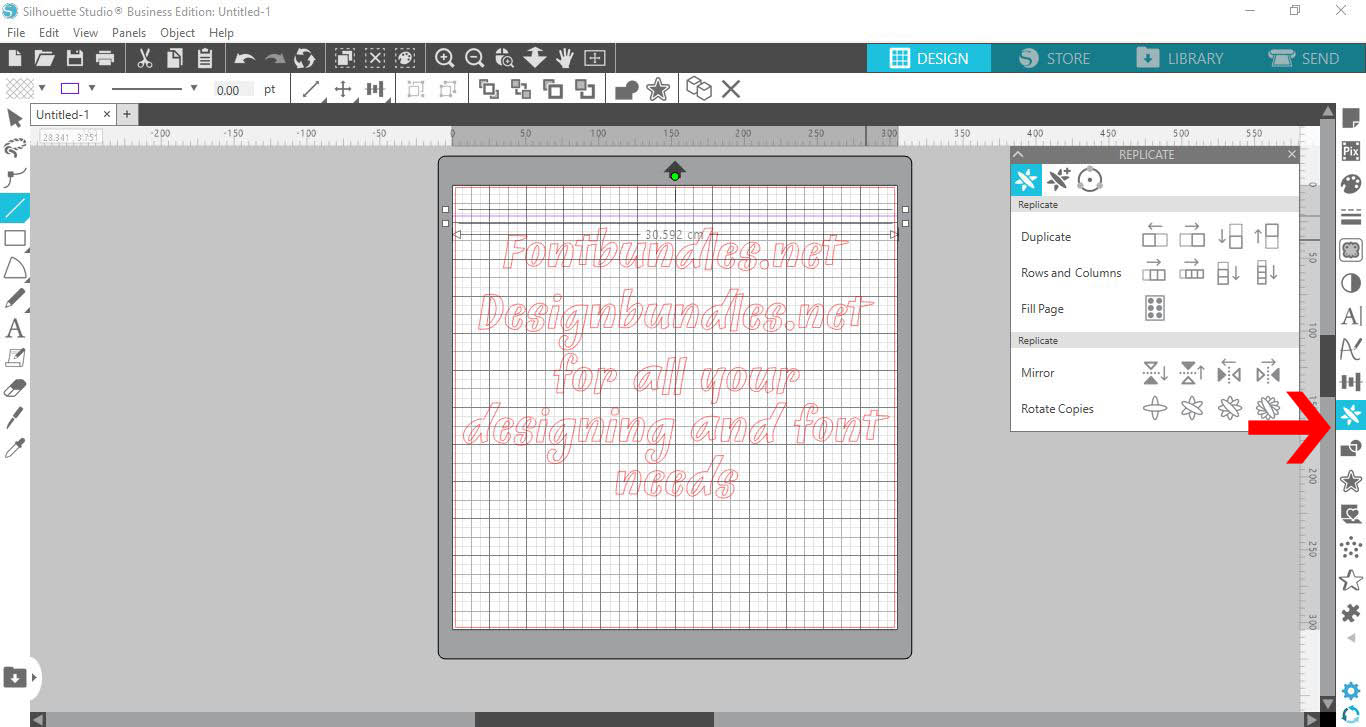Image resolution: width=1366 pixels, height=727 pixels.
Task: Click the New document icon
Action: tap(15, 58)
